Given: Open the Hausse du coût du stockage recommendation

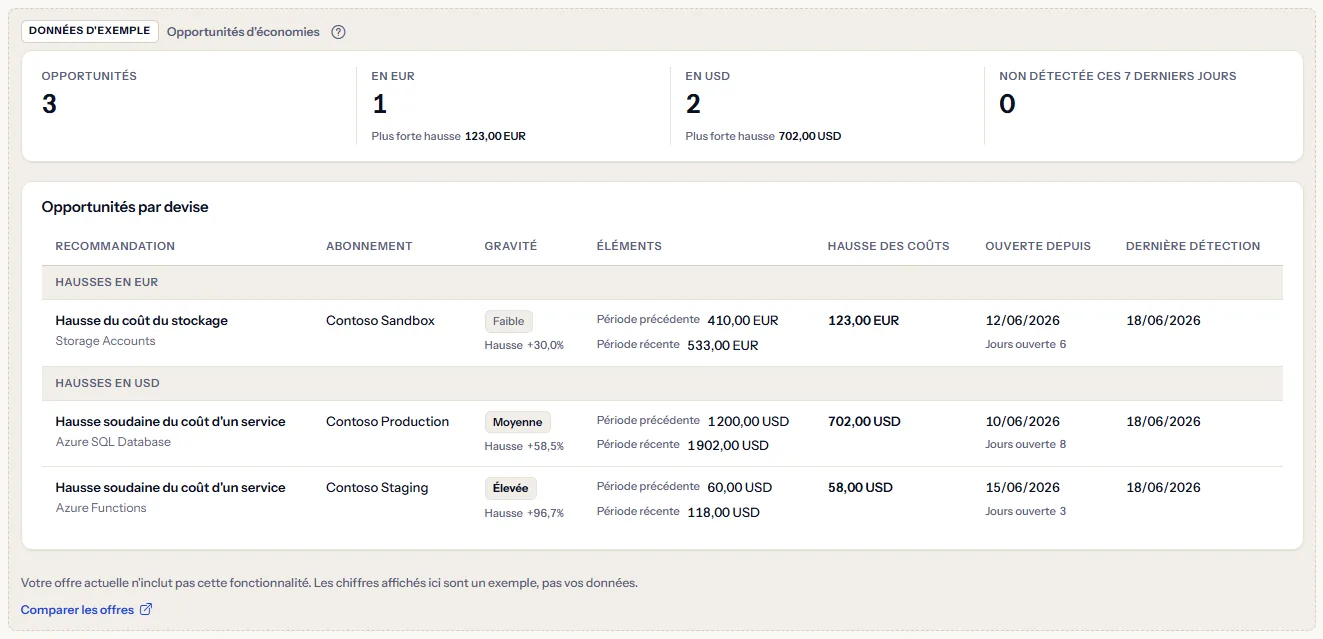Looking at the screenshot, I should (142, 321).
